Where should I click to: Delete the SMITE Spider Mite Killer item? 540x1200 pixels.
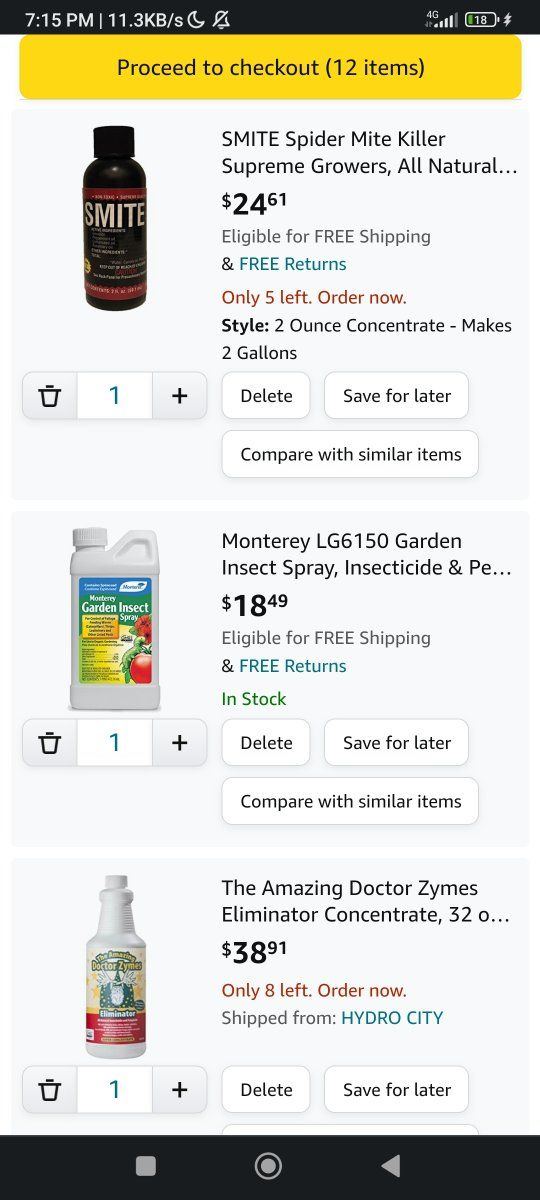coord(266,396)
